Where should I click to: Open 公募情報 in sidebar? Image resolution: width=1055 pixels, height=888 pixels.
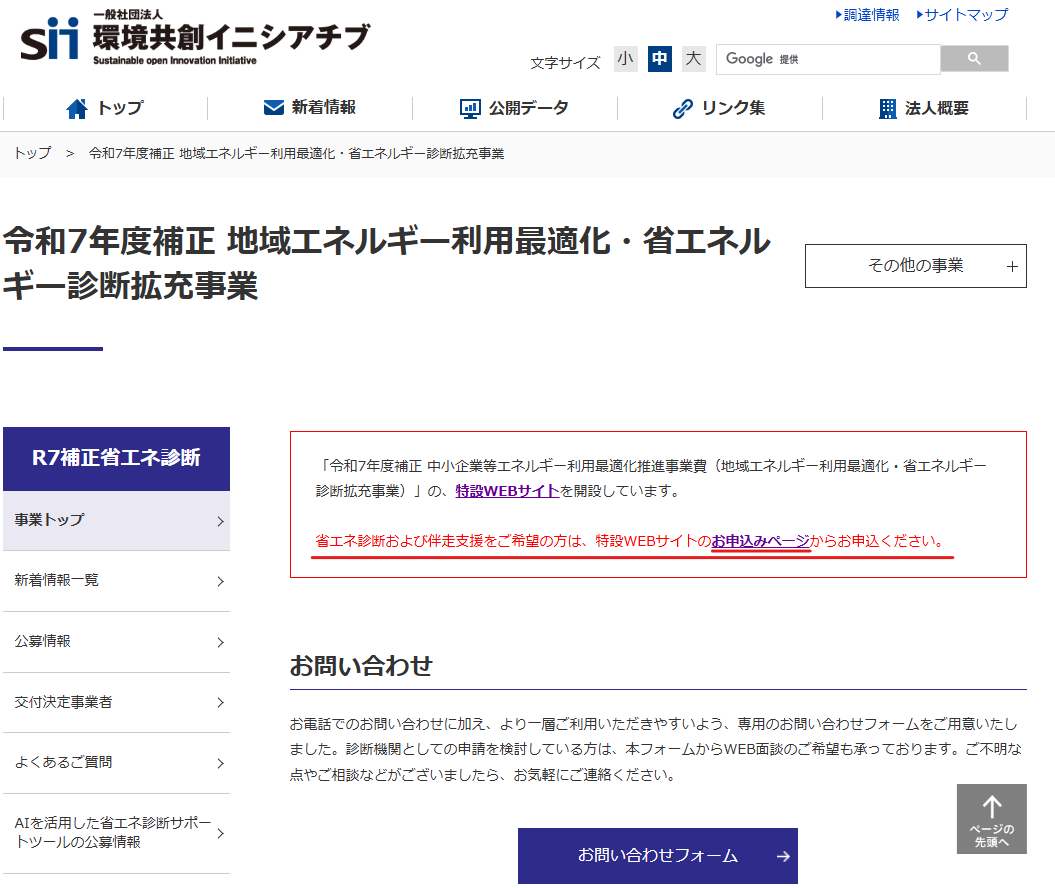click(116, 642)
